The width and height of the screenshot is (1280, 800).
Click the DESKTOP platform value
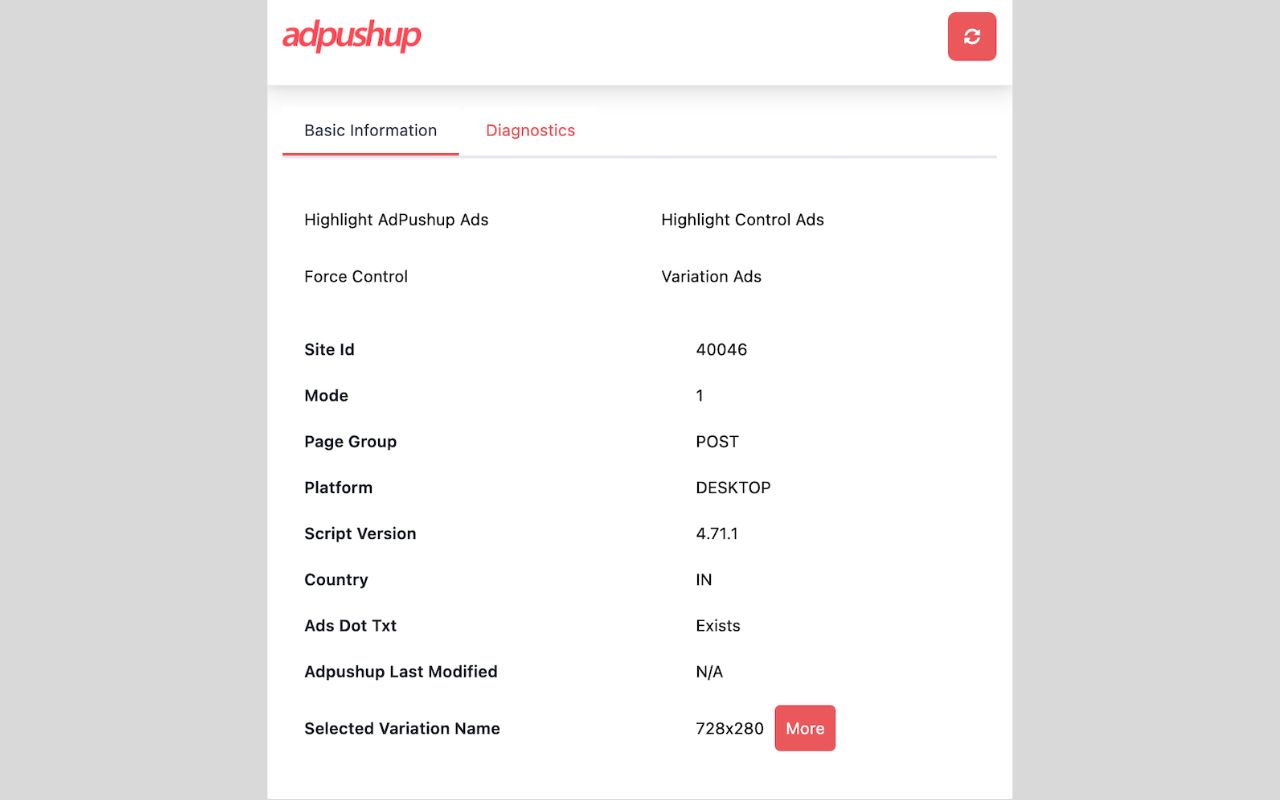pos(733,487)
